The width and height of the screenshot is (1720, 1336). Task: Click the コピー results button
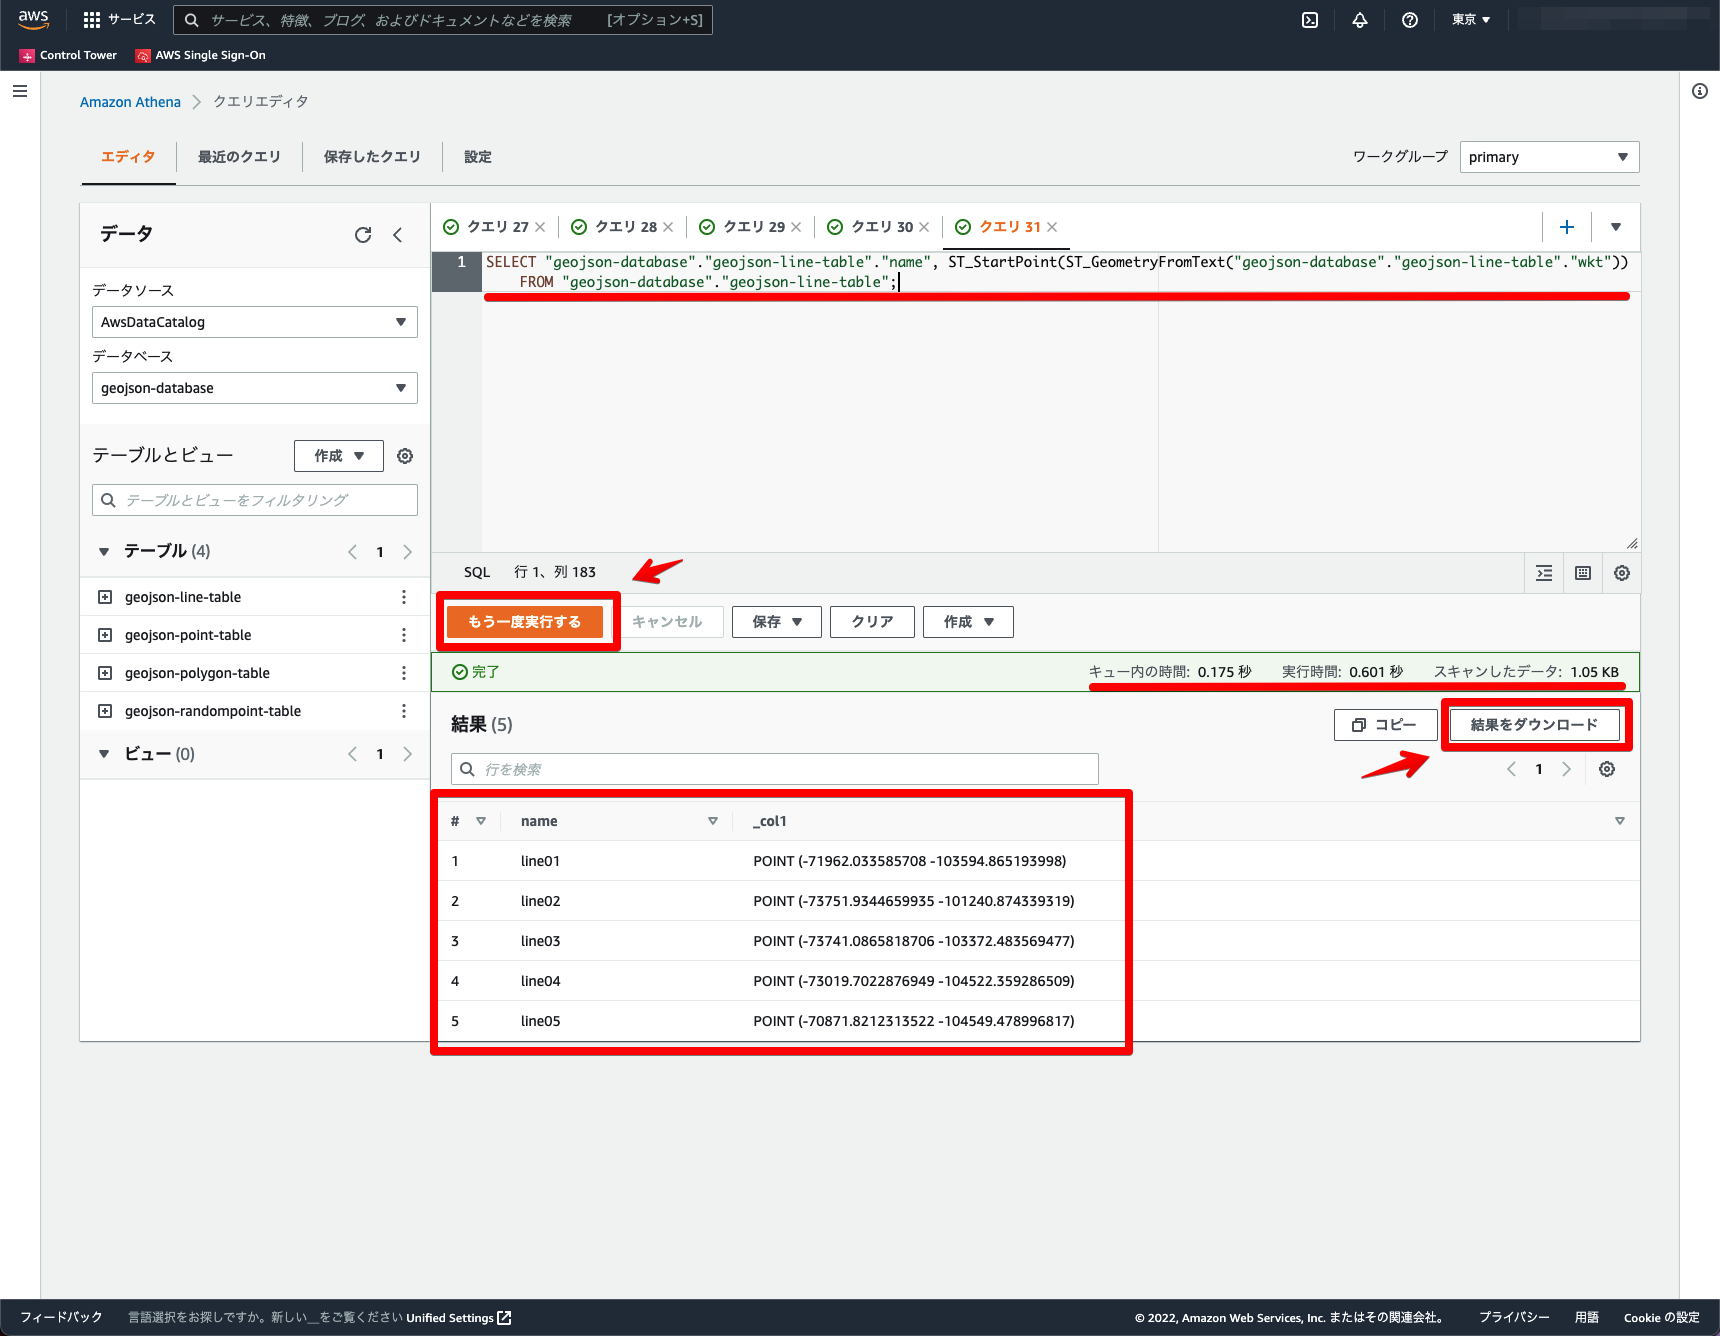coord(1386,725)
